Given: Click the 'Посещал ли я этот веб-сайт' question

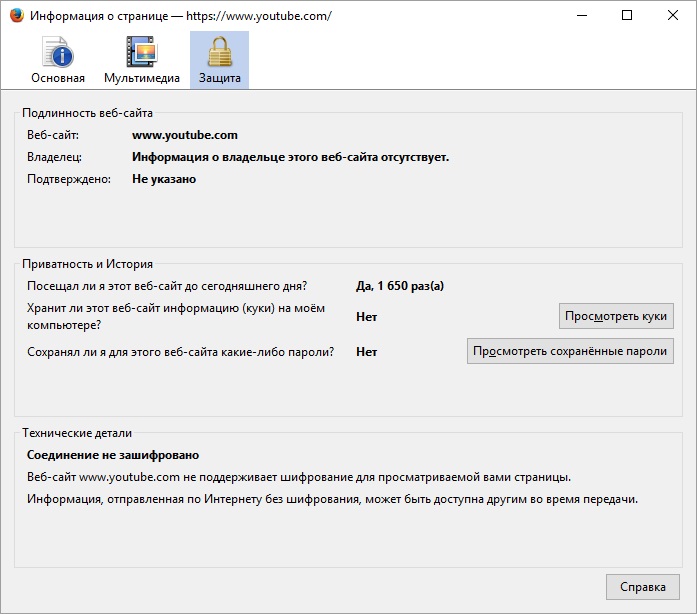Looking at the screenshot, I should click(x=167, y=286).
